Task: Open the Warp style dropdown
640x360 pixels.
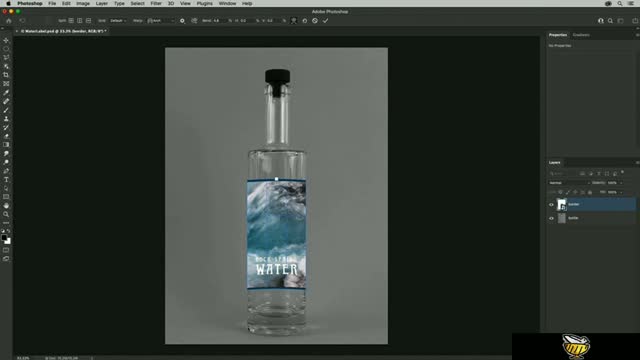Action: (160, 20)
